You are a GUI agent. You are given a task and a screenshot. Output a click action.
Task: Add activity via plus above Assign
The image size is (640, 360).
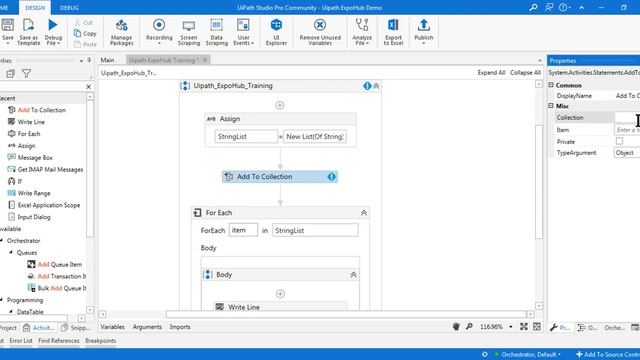tap(280, 105)
